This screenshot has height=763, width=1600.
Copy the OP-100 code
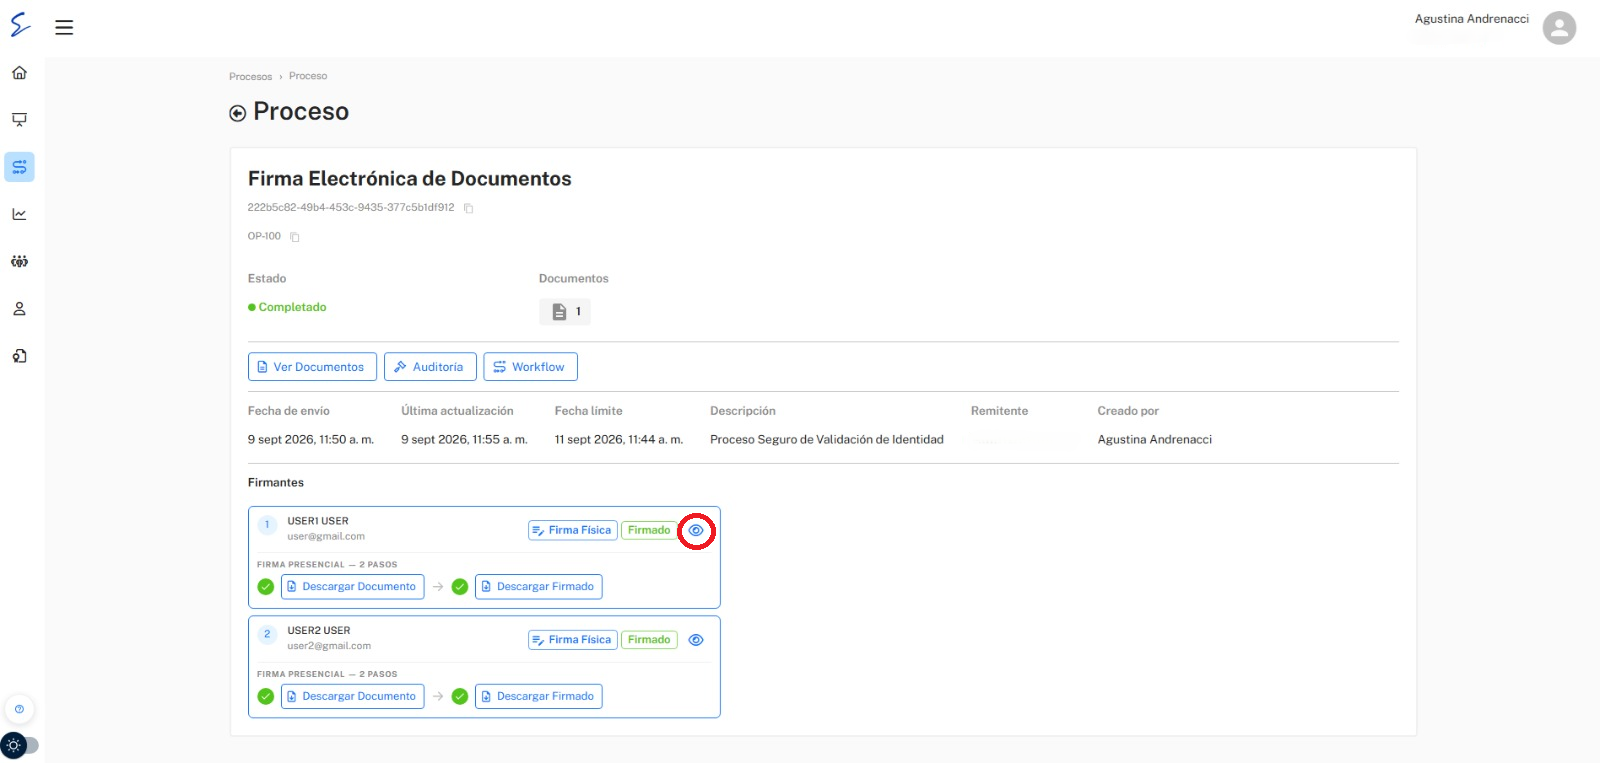(x=295, y=237)
